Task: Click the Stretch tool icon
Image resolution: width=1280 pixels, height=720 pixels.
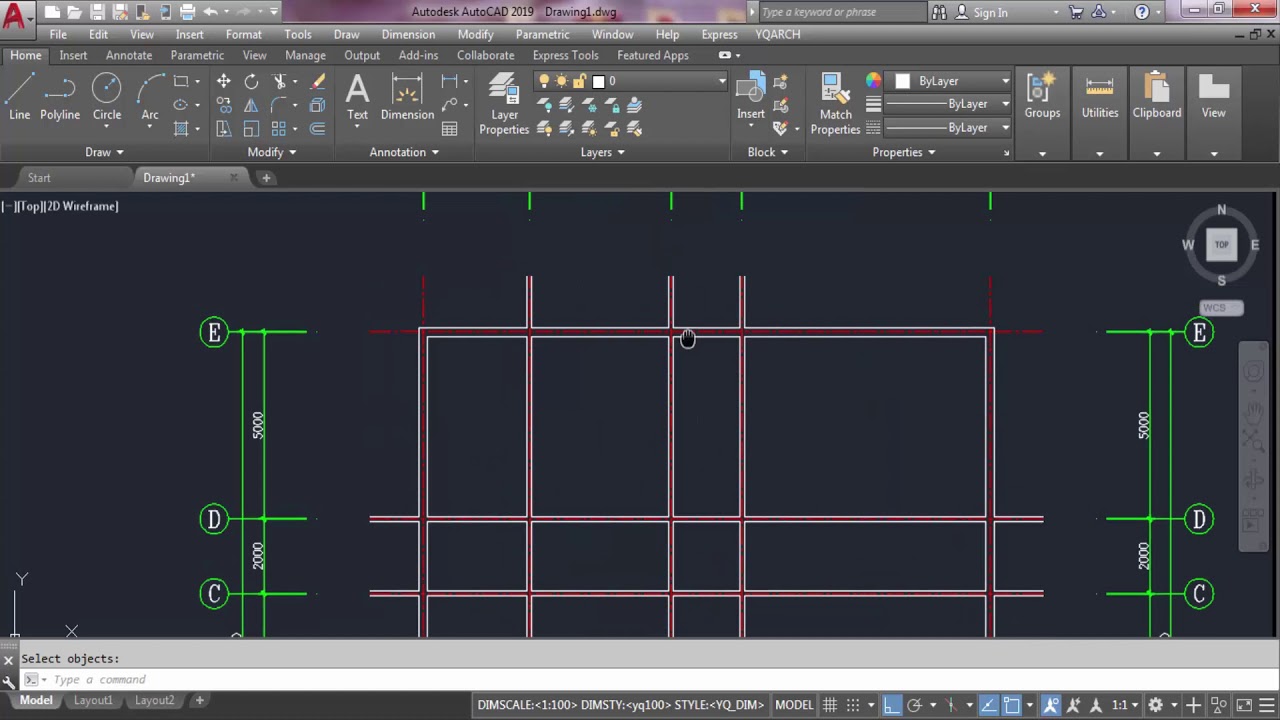Action: tap(224, 129)
